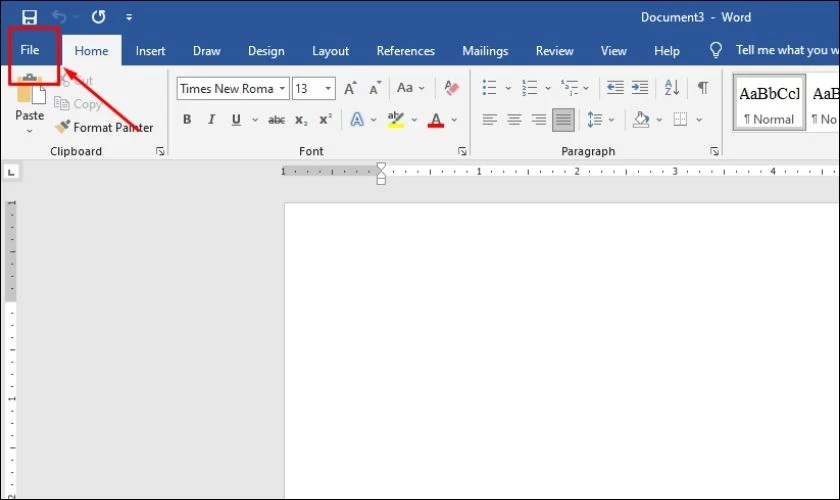Click the Shading paint bucket icon
Viewport: 840px width, 500px height.
(641, 120)
